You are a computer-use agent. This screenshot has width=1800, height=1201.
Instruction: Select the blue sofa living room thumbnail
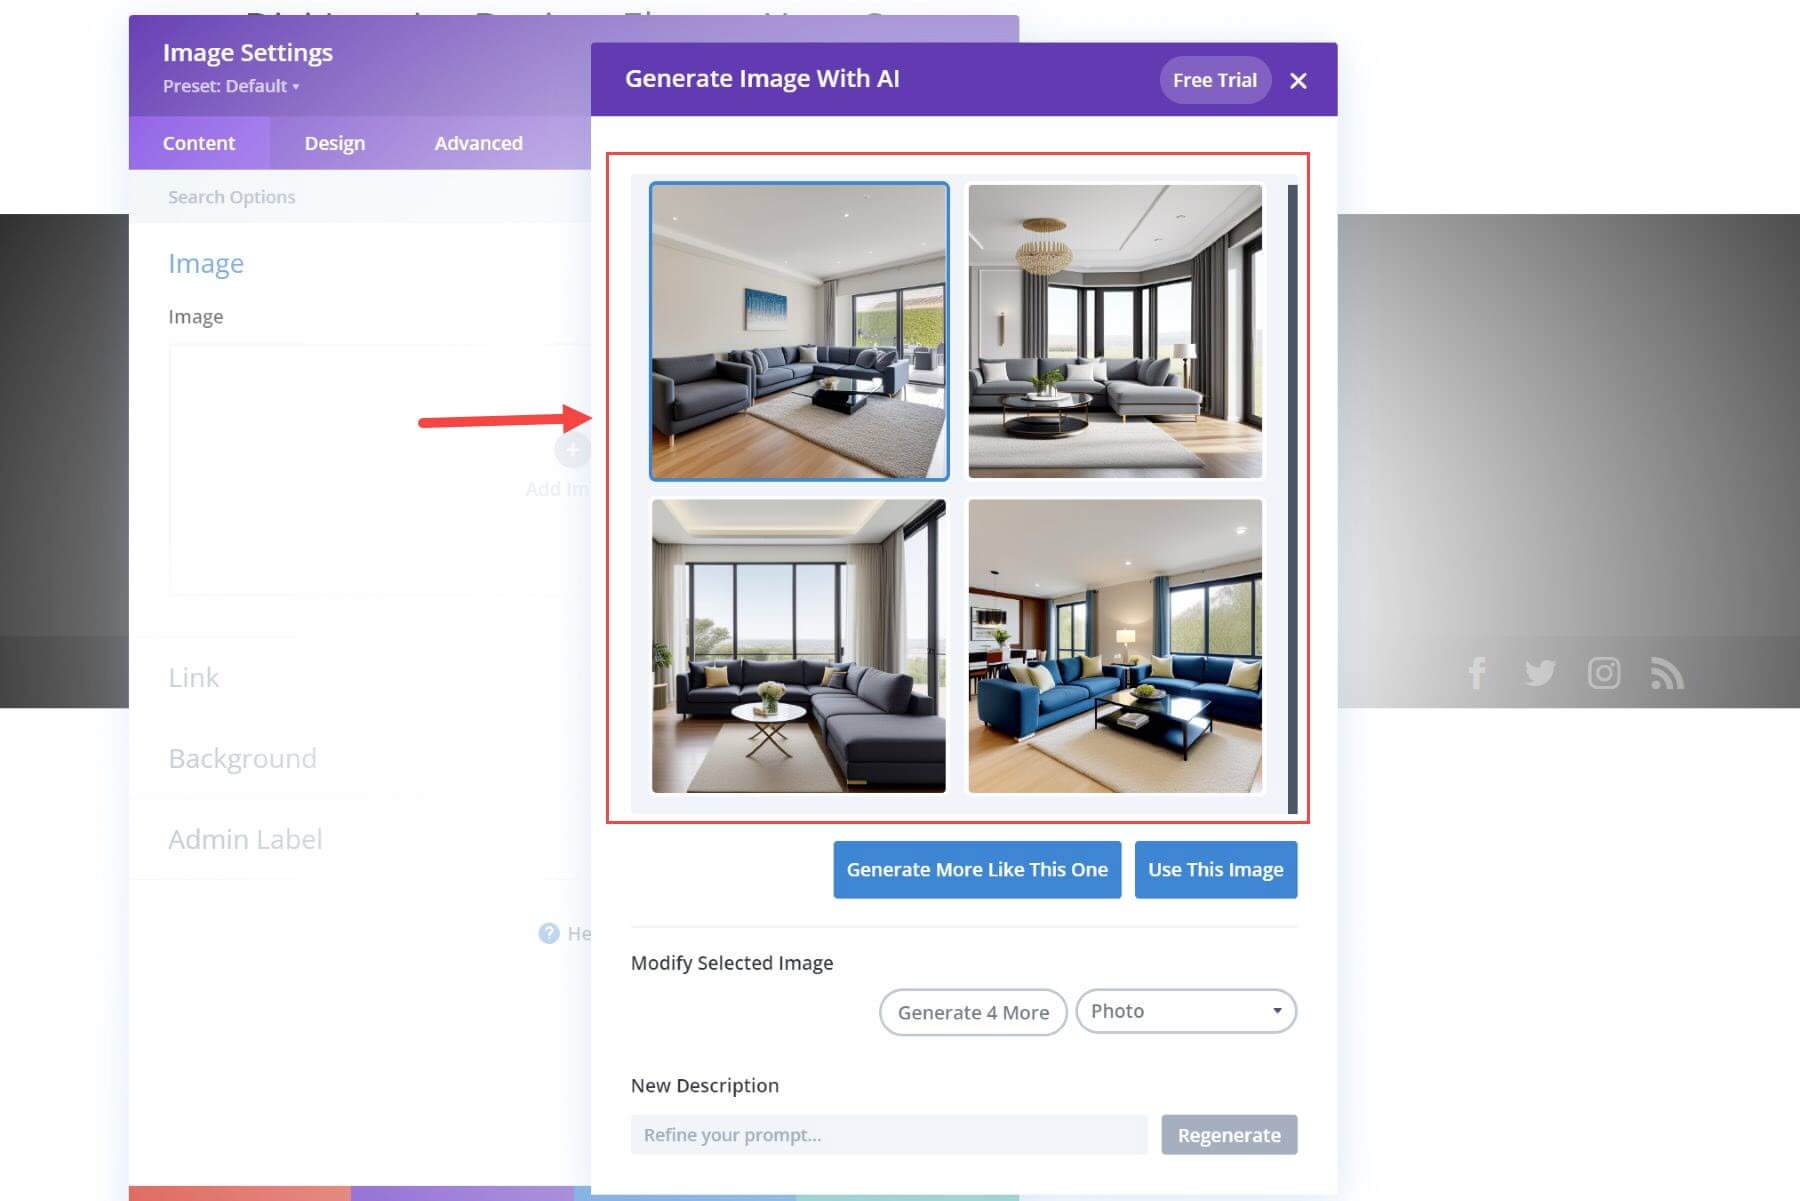coord(1115,646)
